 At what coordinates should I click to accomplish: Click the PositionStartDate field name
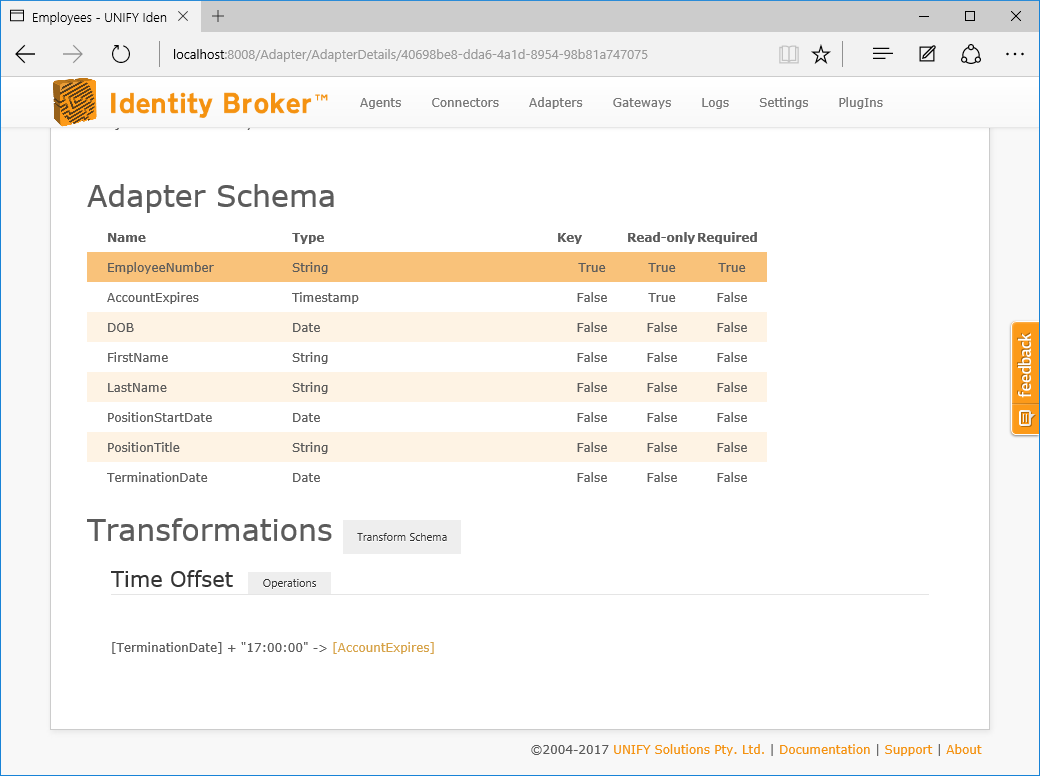pos(159,418)
